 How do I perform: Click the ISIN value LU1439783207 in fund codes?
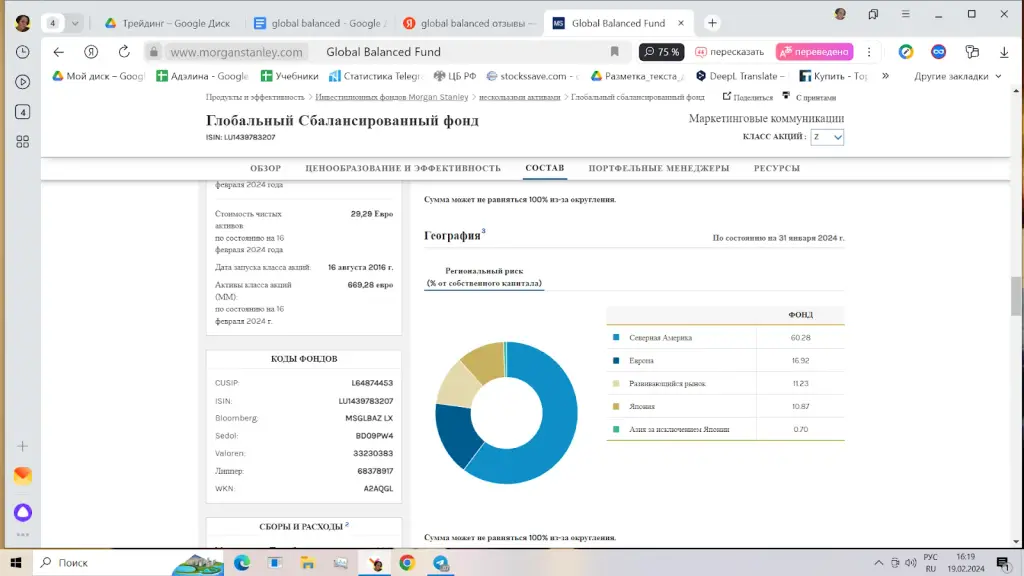[x=366, y=401]
